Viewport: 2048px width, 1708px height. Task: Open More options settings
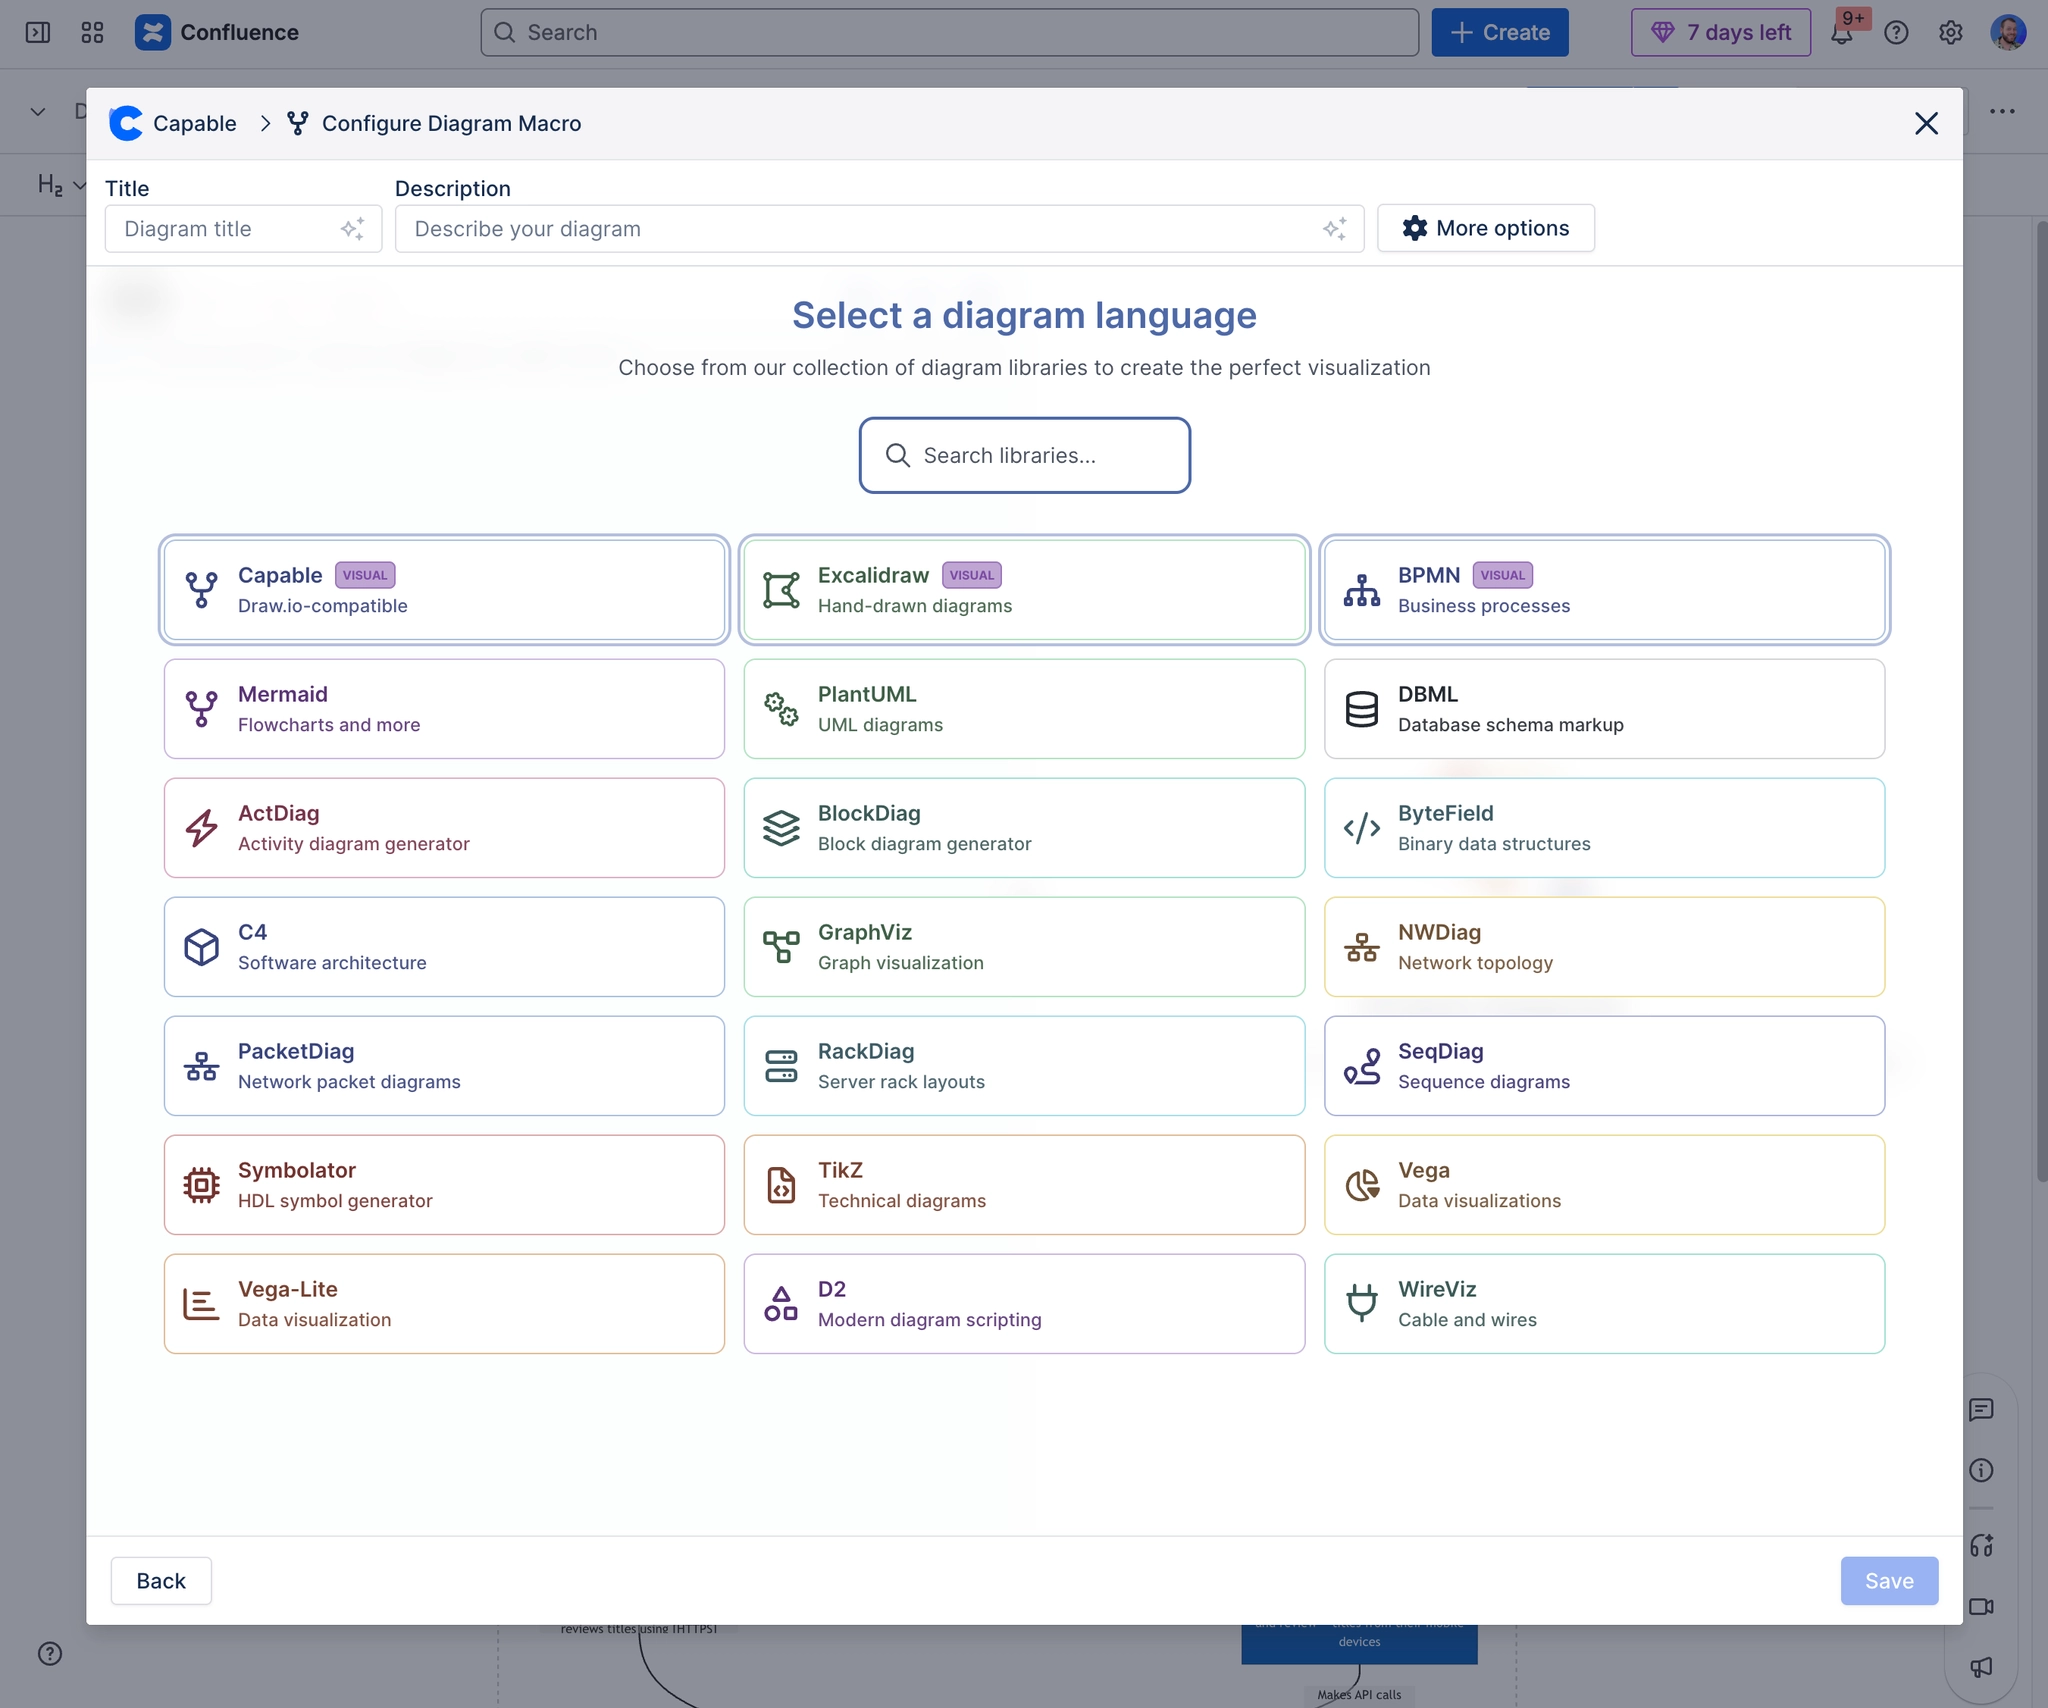1485,229
